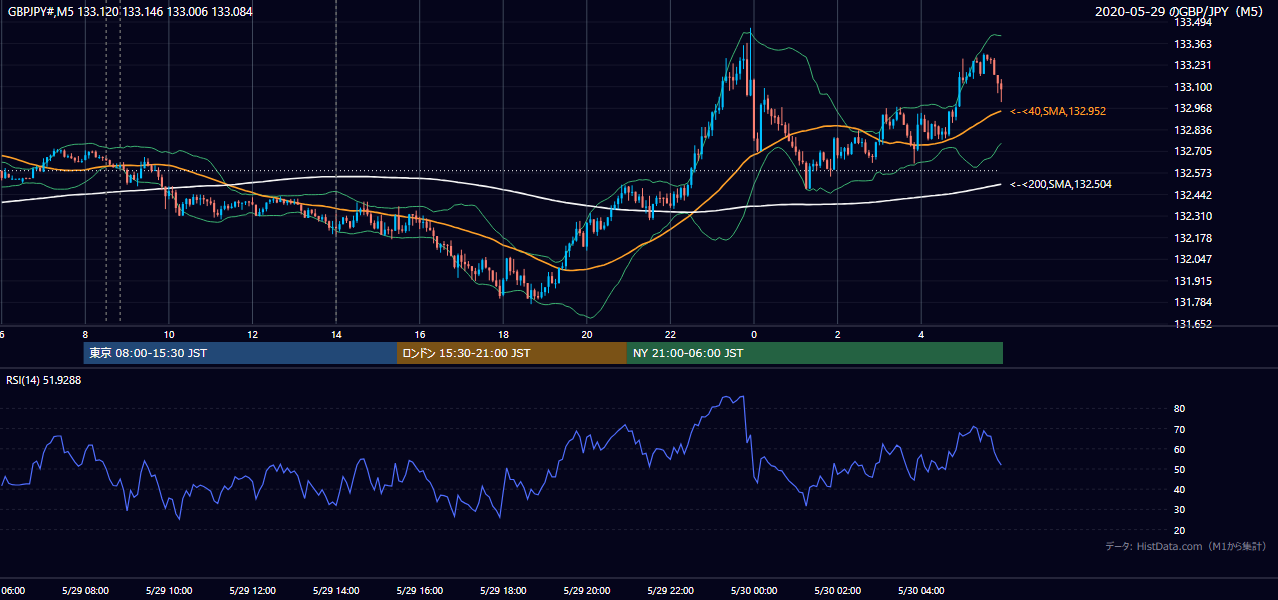This screenshot has width=1278, height=600.
Task: Select the NY 21:00-06:00 JST session bar
Action: pyautogui.click(x=815, y=353)
